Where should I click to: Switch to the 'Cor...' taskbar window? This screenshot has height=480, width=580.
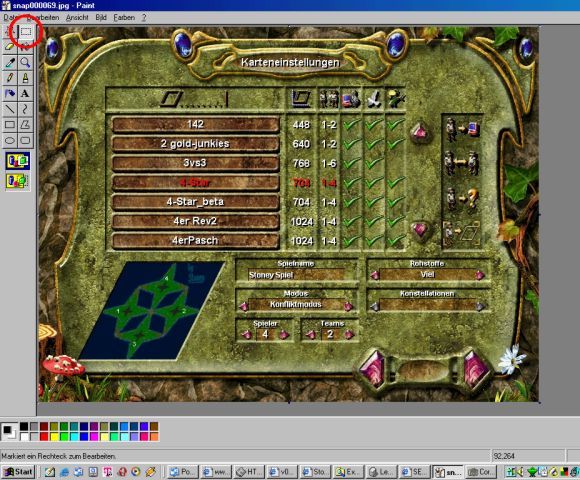(480, 472)
